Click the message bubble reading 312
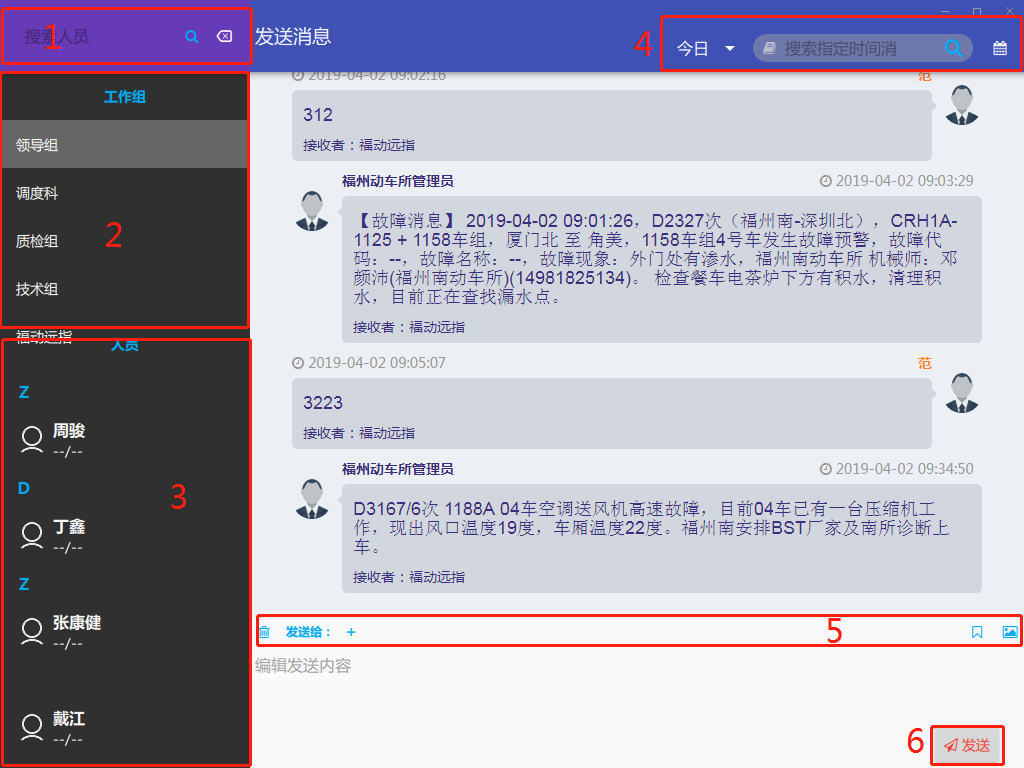Screen dimensions: 1024x768 [x=612, y=125]
